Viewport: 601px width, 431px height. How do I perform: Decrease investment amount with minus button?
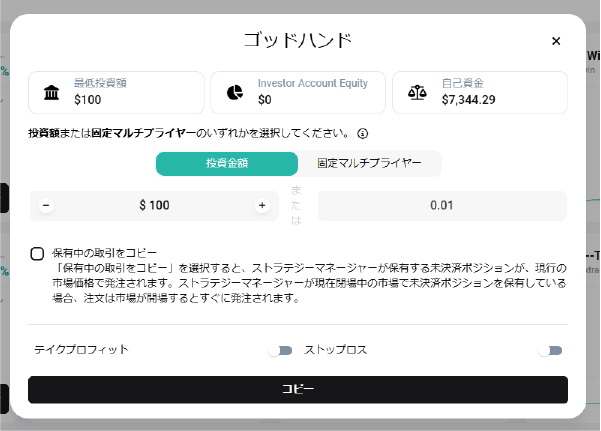(46, 206)
